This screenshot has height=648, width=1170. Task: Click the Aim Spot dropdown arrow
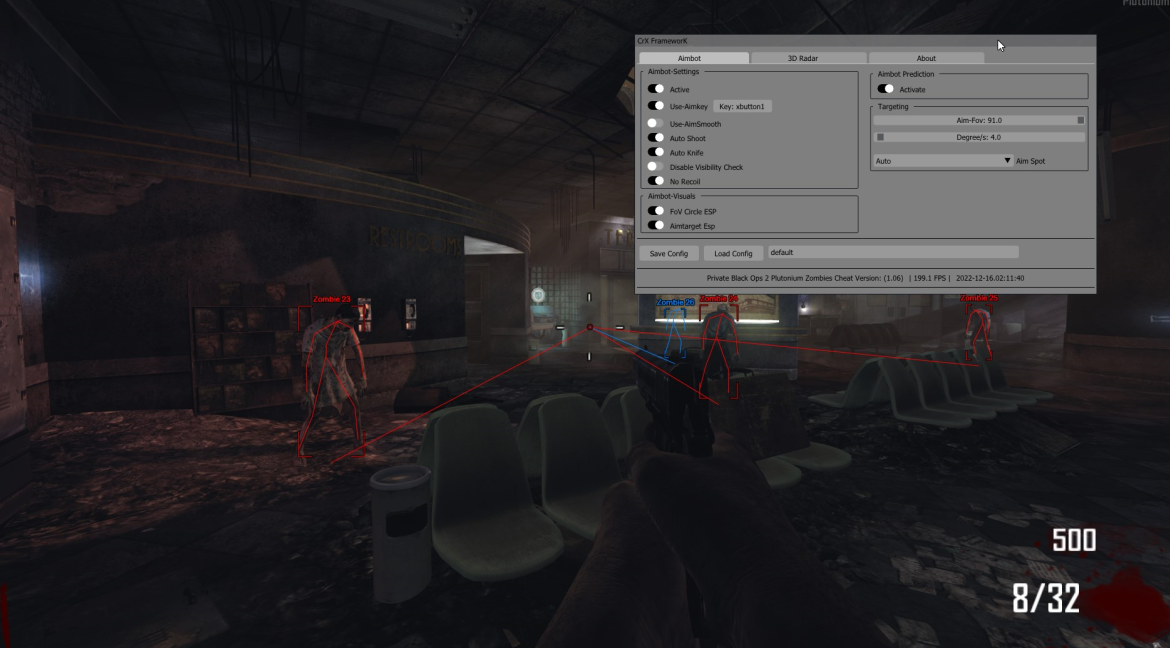point(1007,161)
